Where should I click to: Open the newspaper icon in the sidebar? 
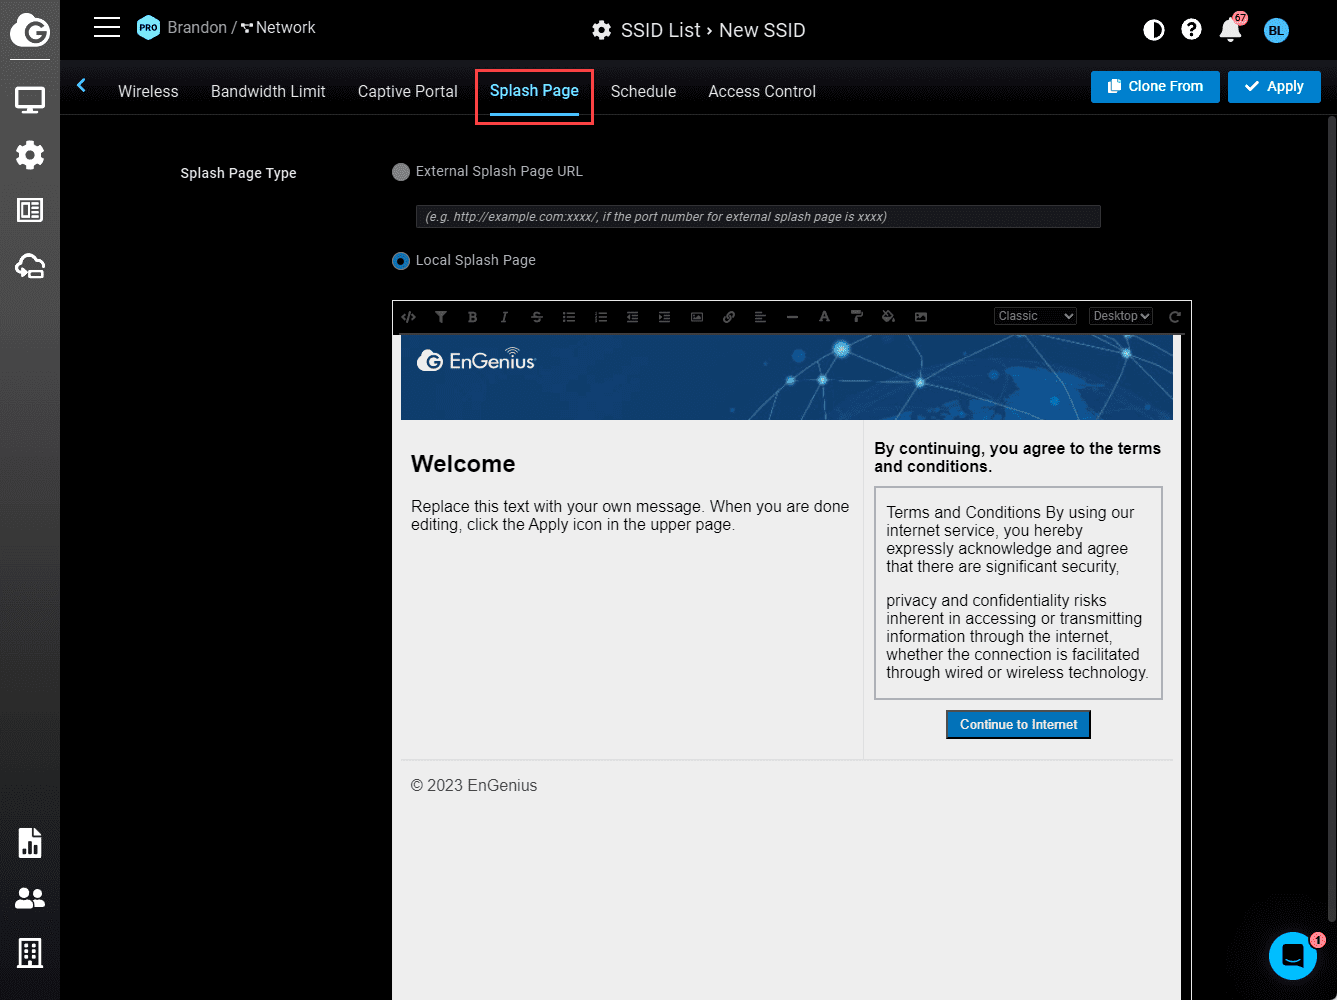click(x=30, y=210)
